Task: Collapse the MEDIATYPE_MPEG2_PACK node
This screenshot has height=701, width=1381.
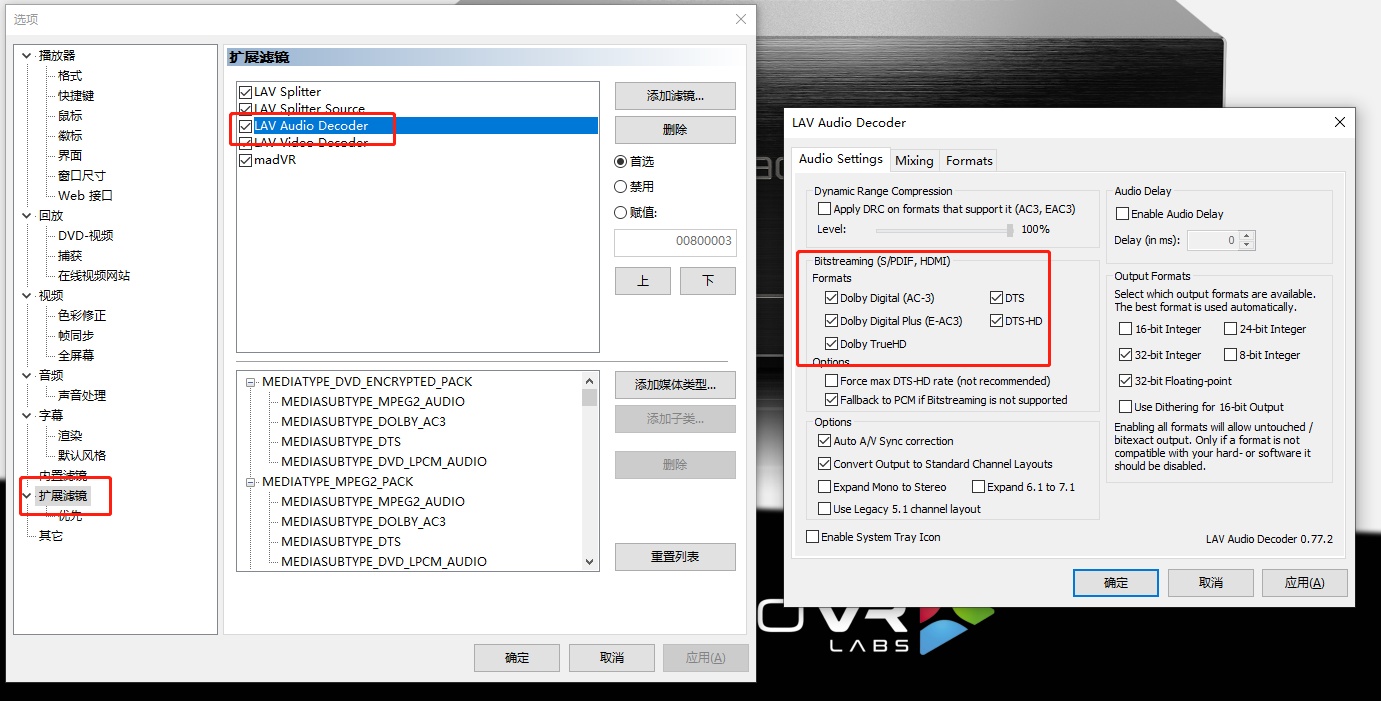Action: [x=250, y=482]
